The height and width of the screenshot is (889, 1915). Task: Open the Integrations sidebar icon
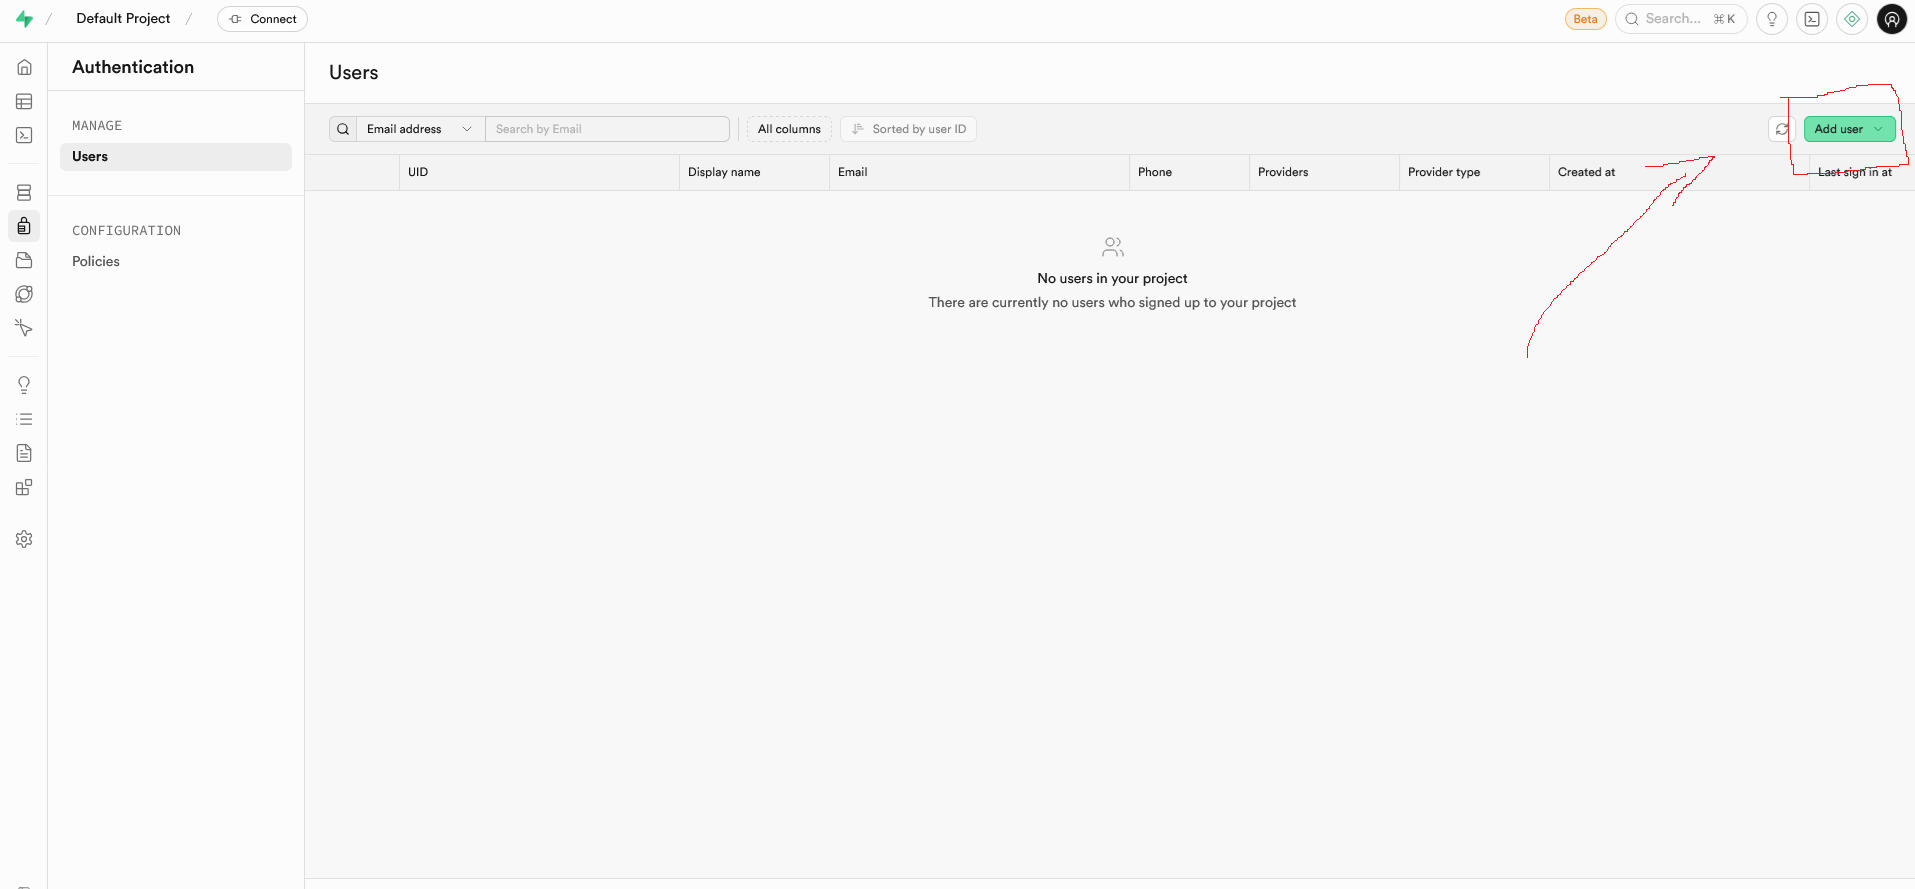[24, 487]
